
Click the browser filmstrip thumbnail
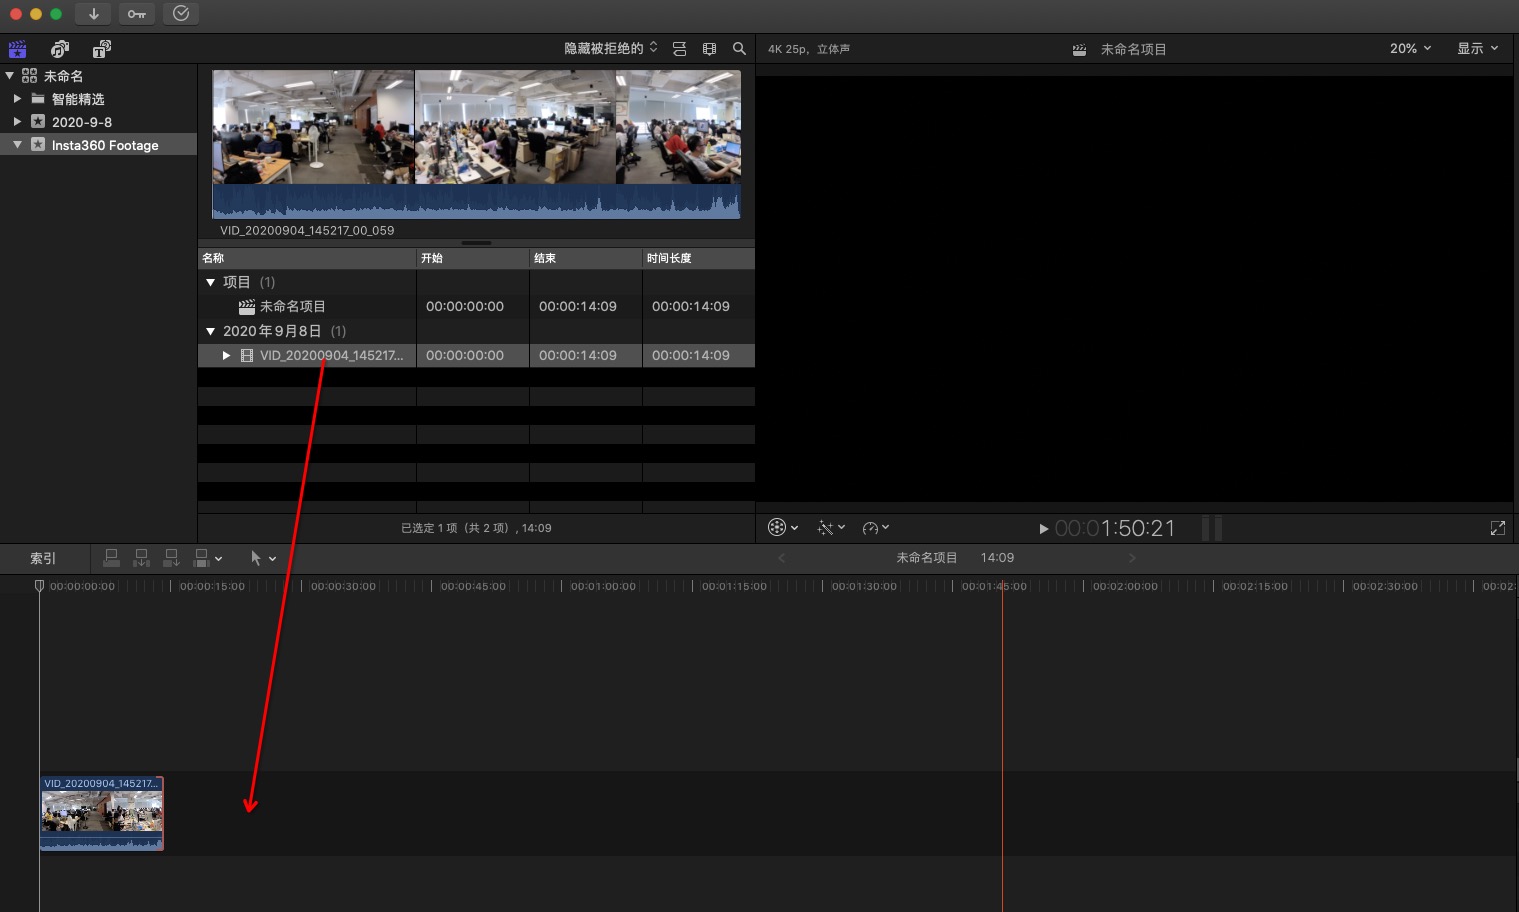pyautogui.click(x=476, y=127)
